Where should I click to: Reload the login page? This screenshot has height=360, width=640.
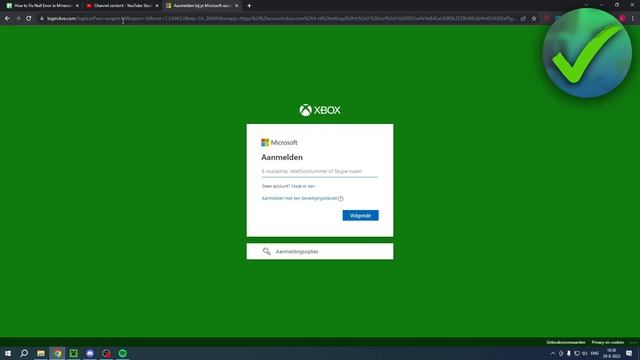click(29, 18)
